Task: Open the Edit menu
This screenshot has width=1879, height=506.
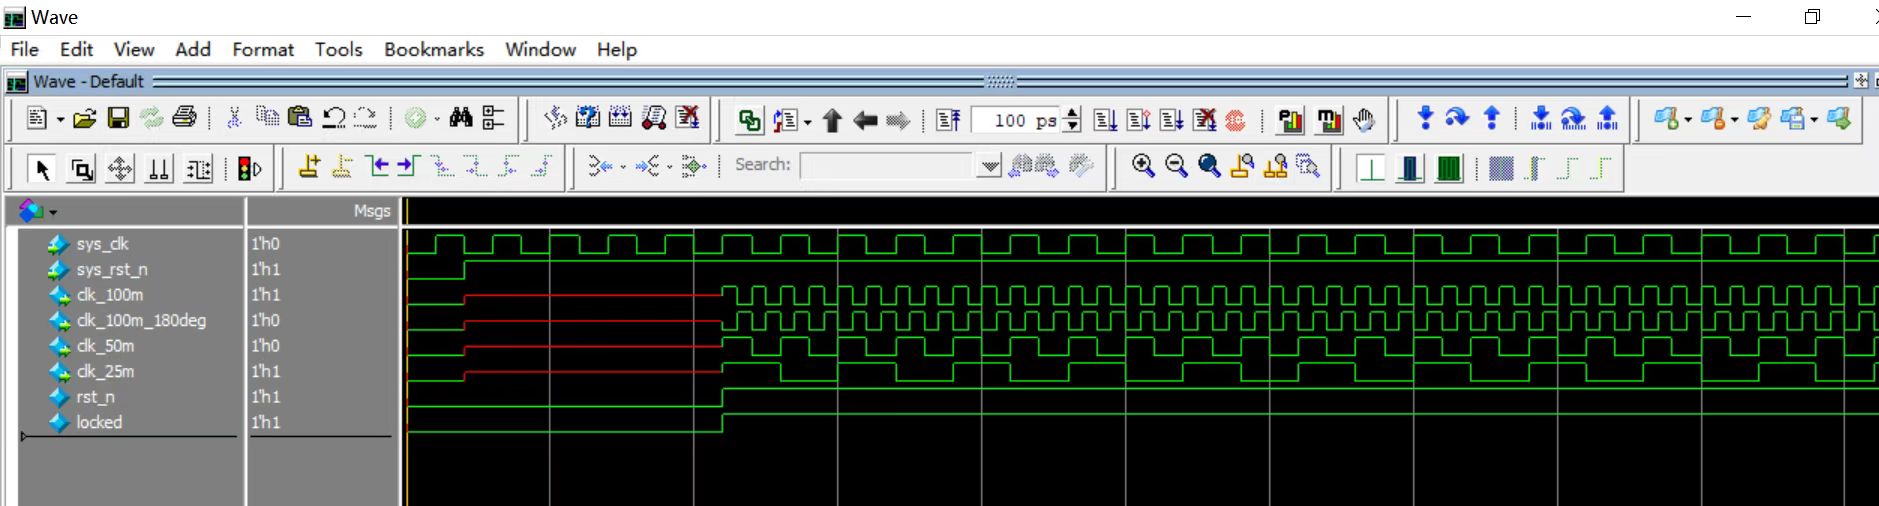Action: [76, 49]
